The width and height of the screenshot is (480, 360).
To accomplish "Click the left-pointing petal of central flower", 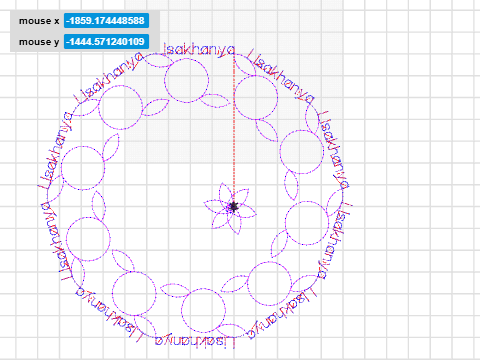I will point(216,206).
